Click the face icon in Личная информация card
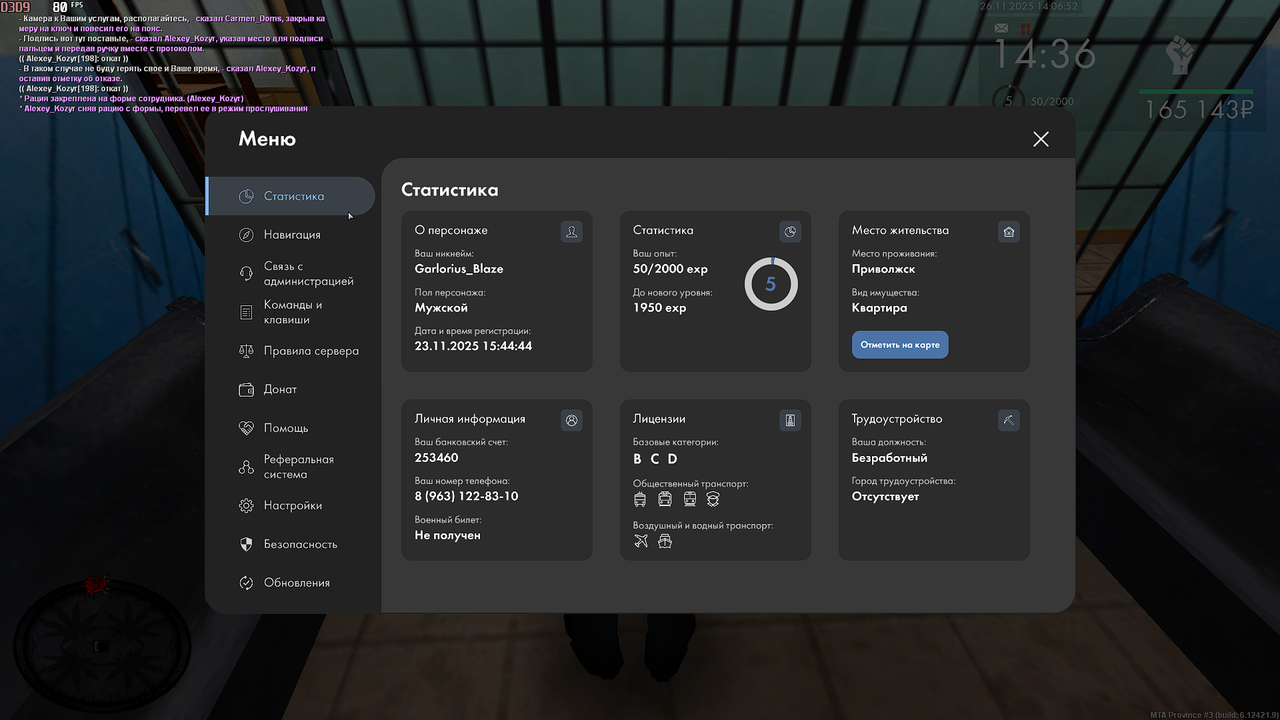The height and width of the screenshot is (720, 1280). 571,421
